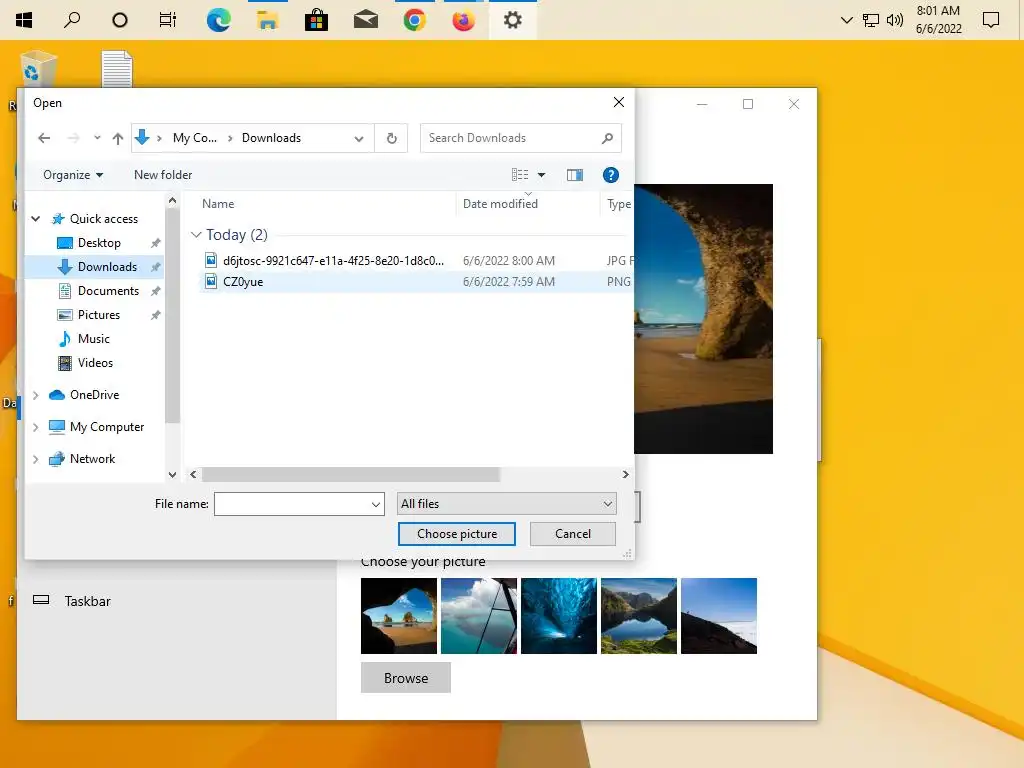This screenshot has width=1024, height=768.
Task: Open the Recycle Bin on desktop
Action: [39, 69]
